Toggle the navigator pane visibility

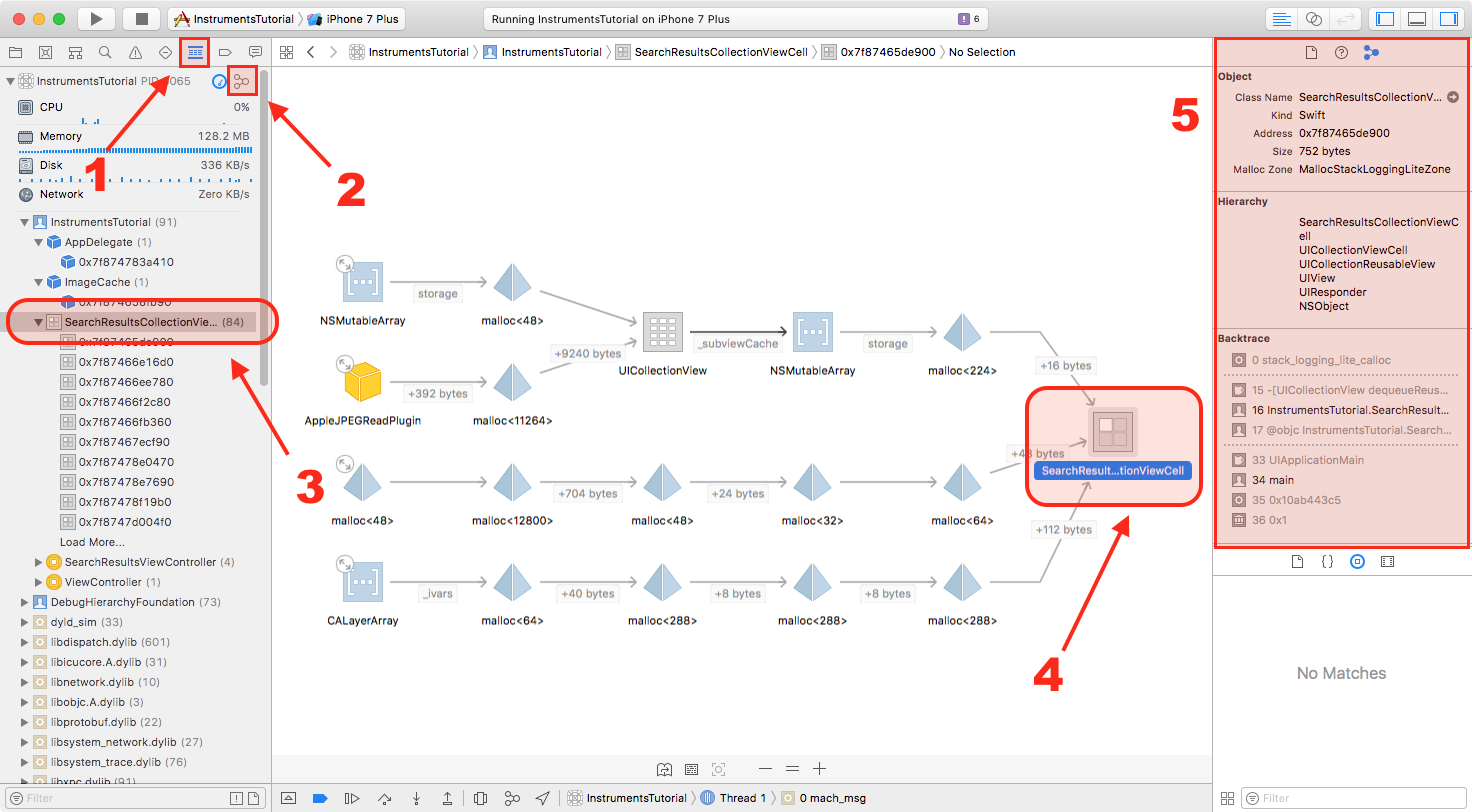(1385, 19)
